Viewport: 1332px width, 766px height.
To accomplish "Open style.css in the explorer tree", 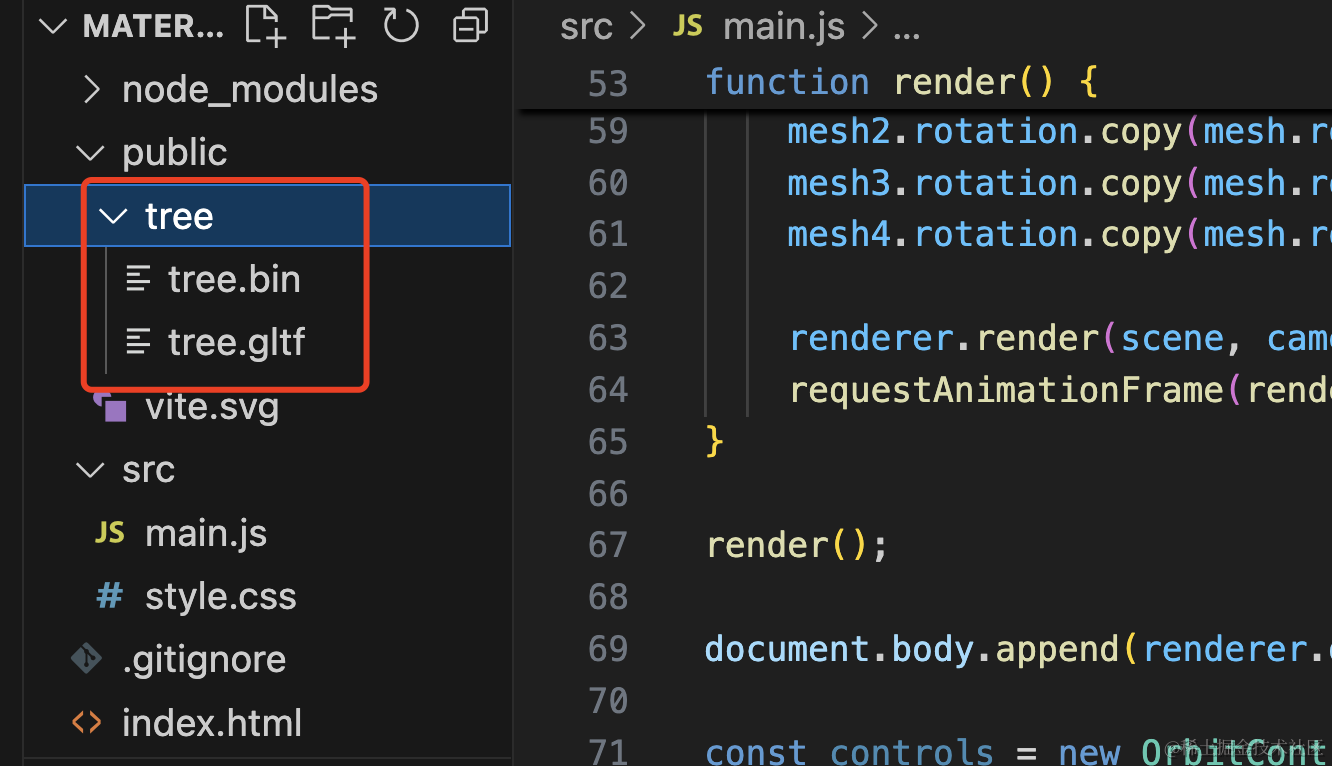I will (221, 597).
